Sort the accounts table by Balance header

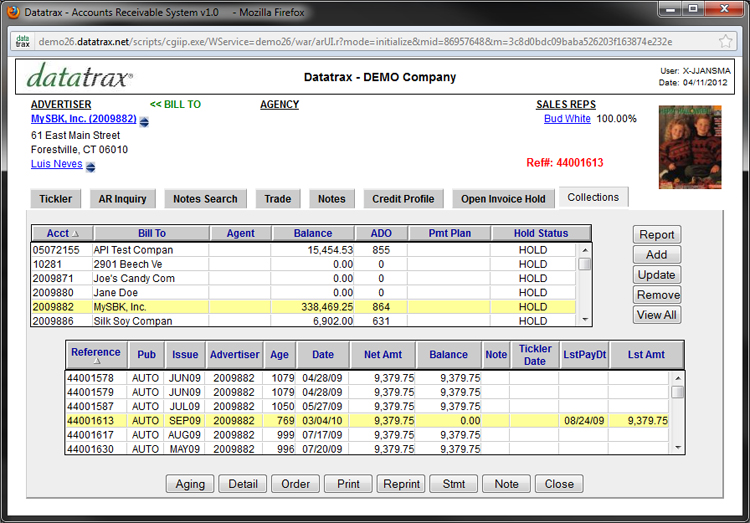click(313, 233)
